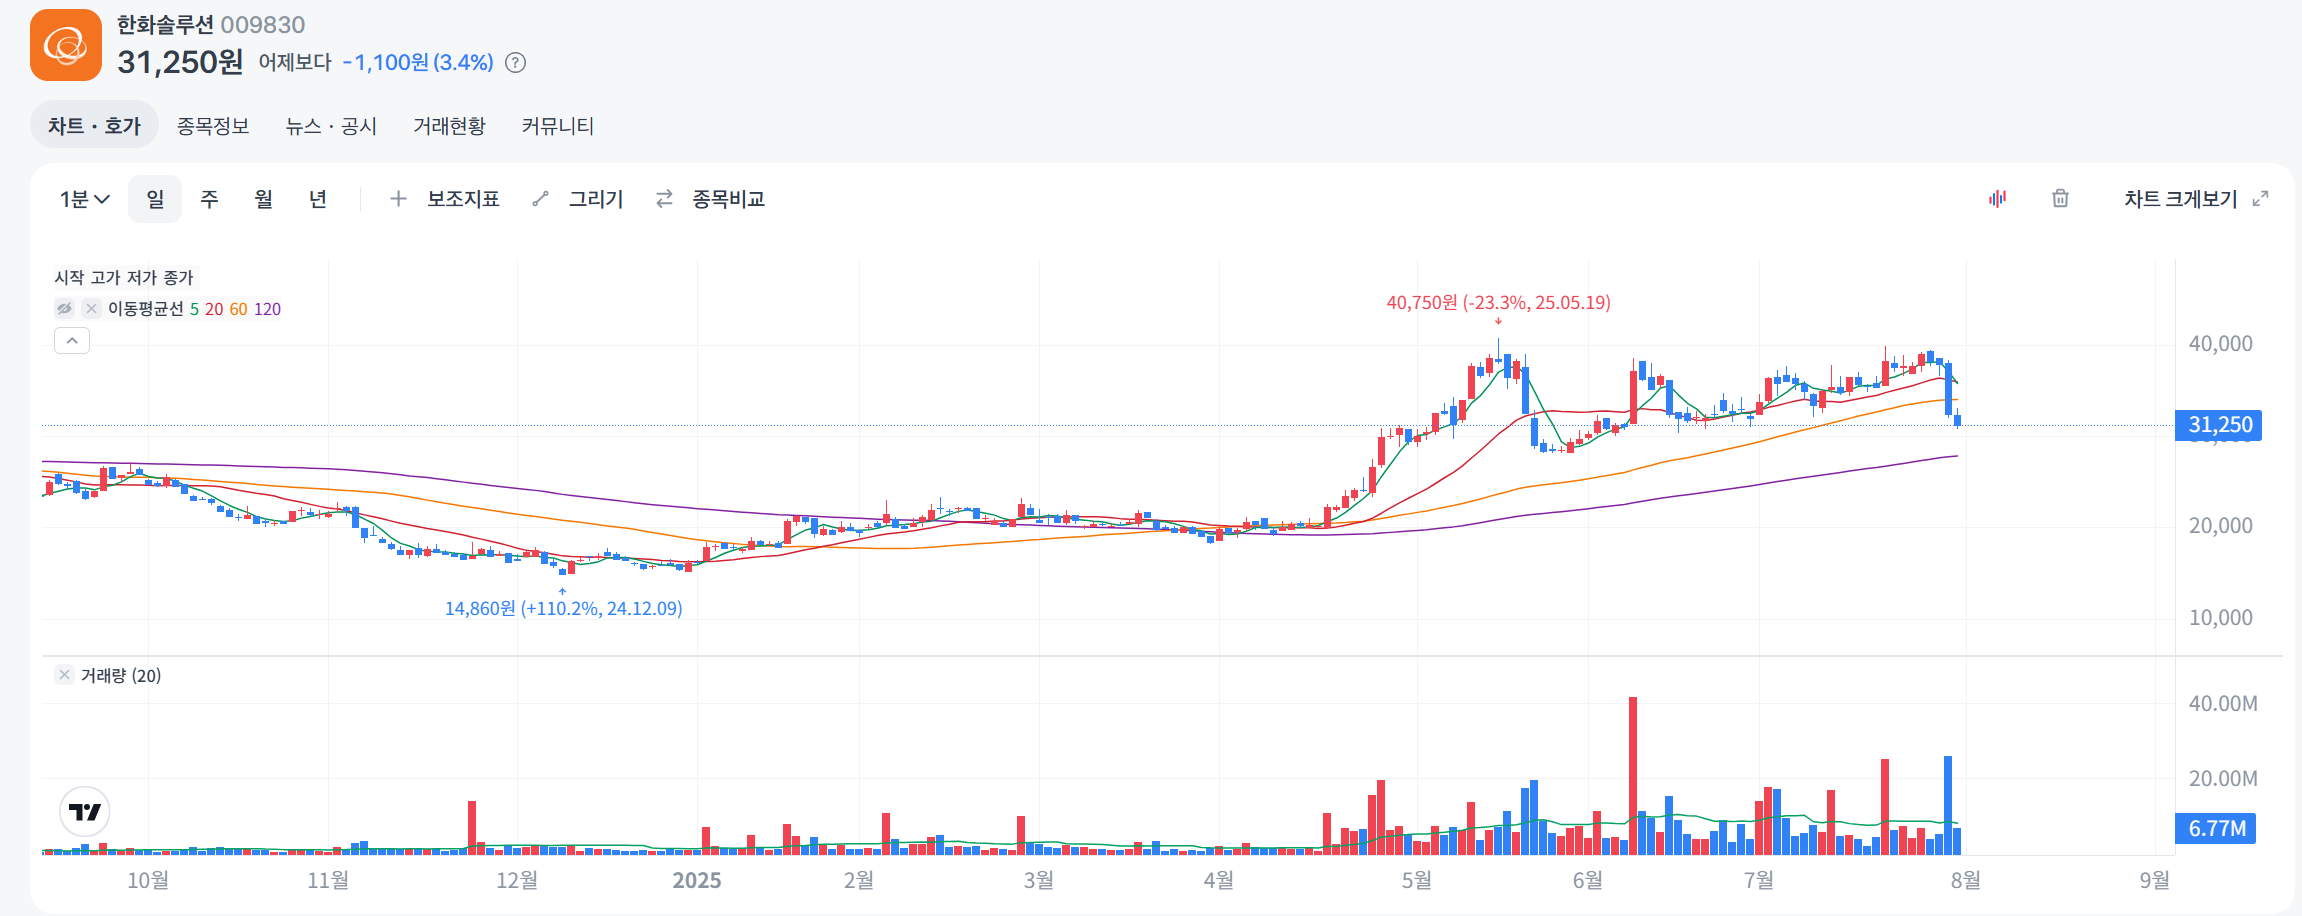Screen dimensions: 2302x916
Task: Click the 31,250 current price tag
Action: click(x=2219, y=425)
